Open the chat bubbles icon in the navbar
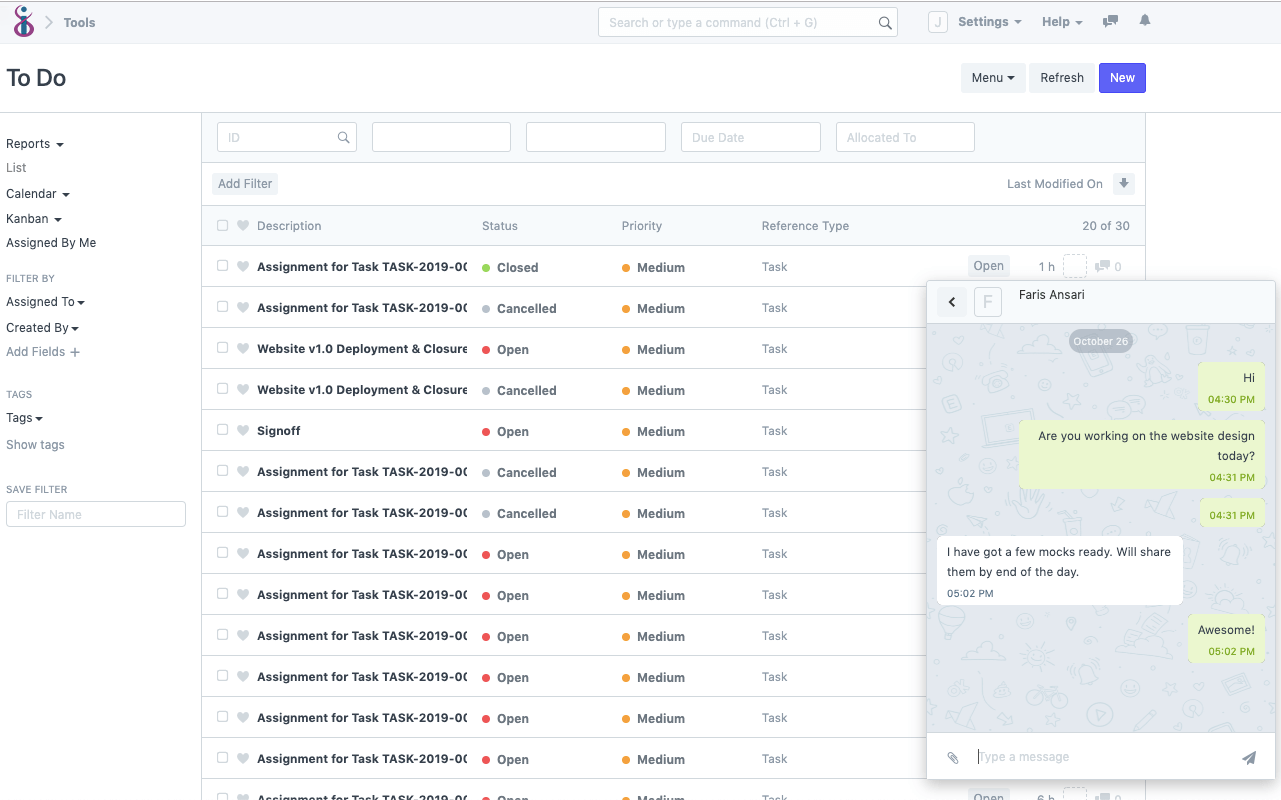 click(1110, 21)
